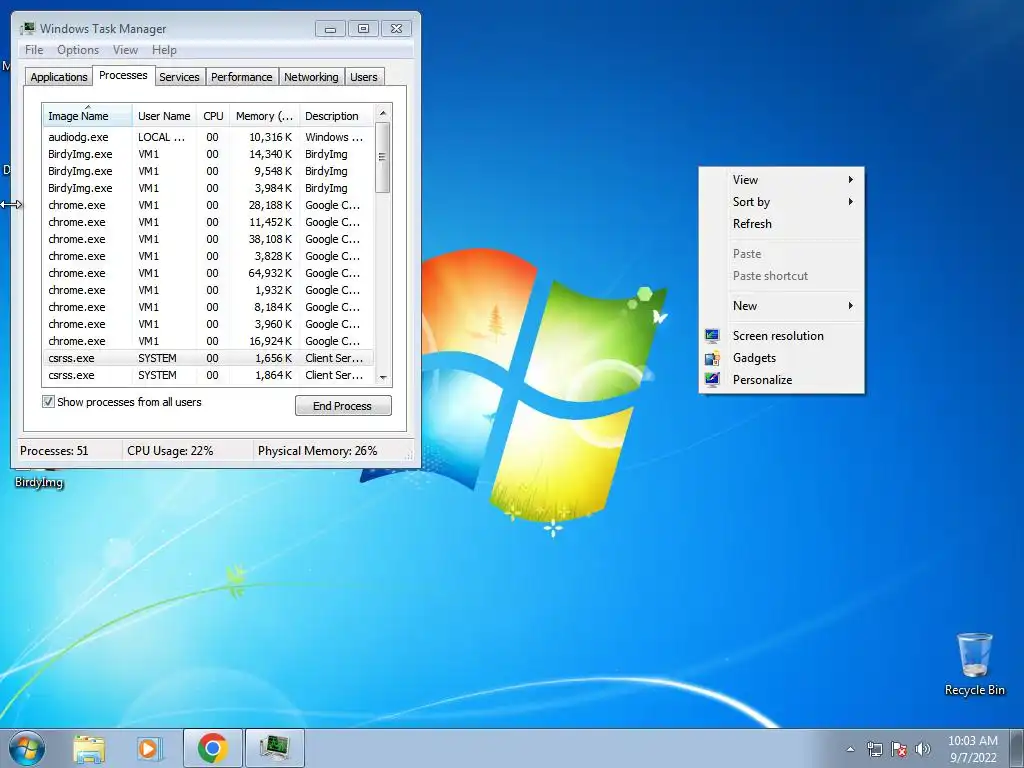Image resolution: width=1024 pixels, height=768 pixels.
Task: Open Screen resolution from context menu
Action: point(781,336)
